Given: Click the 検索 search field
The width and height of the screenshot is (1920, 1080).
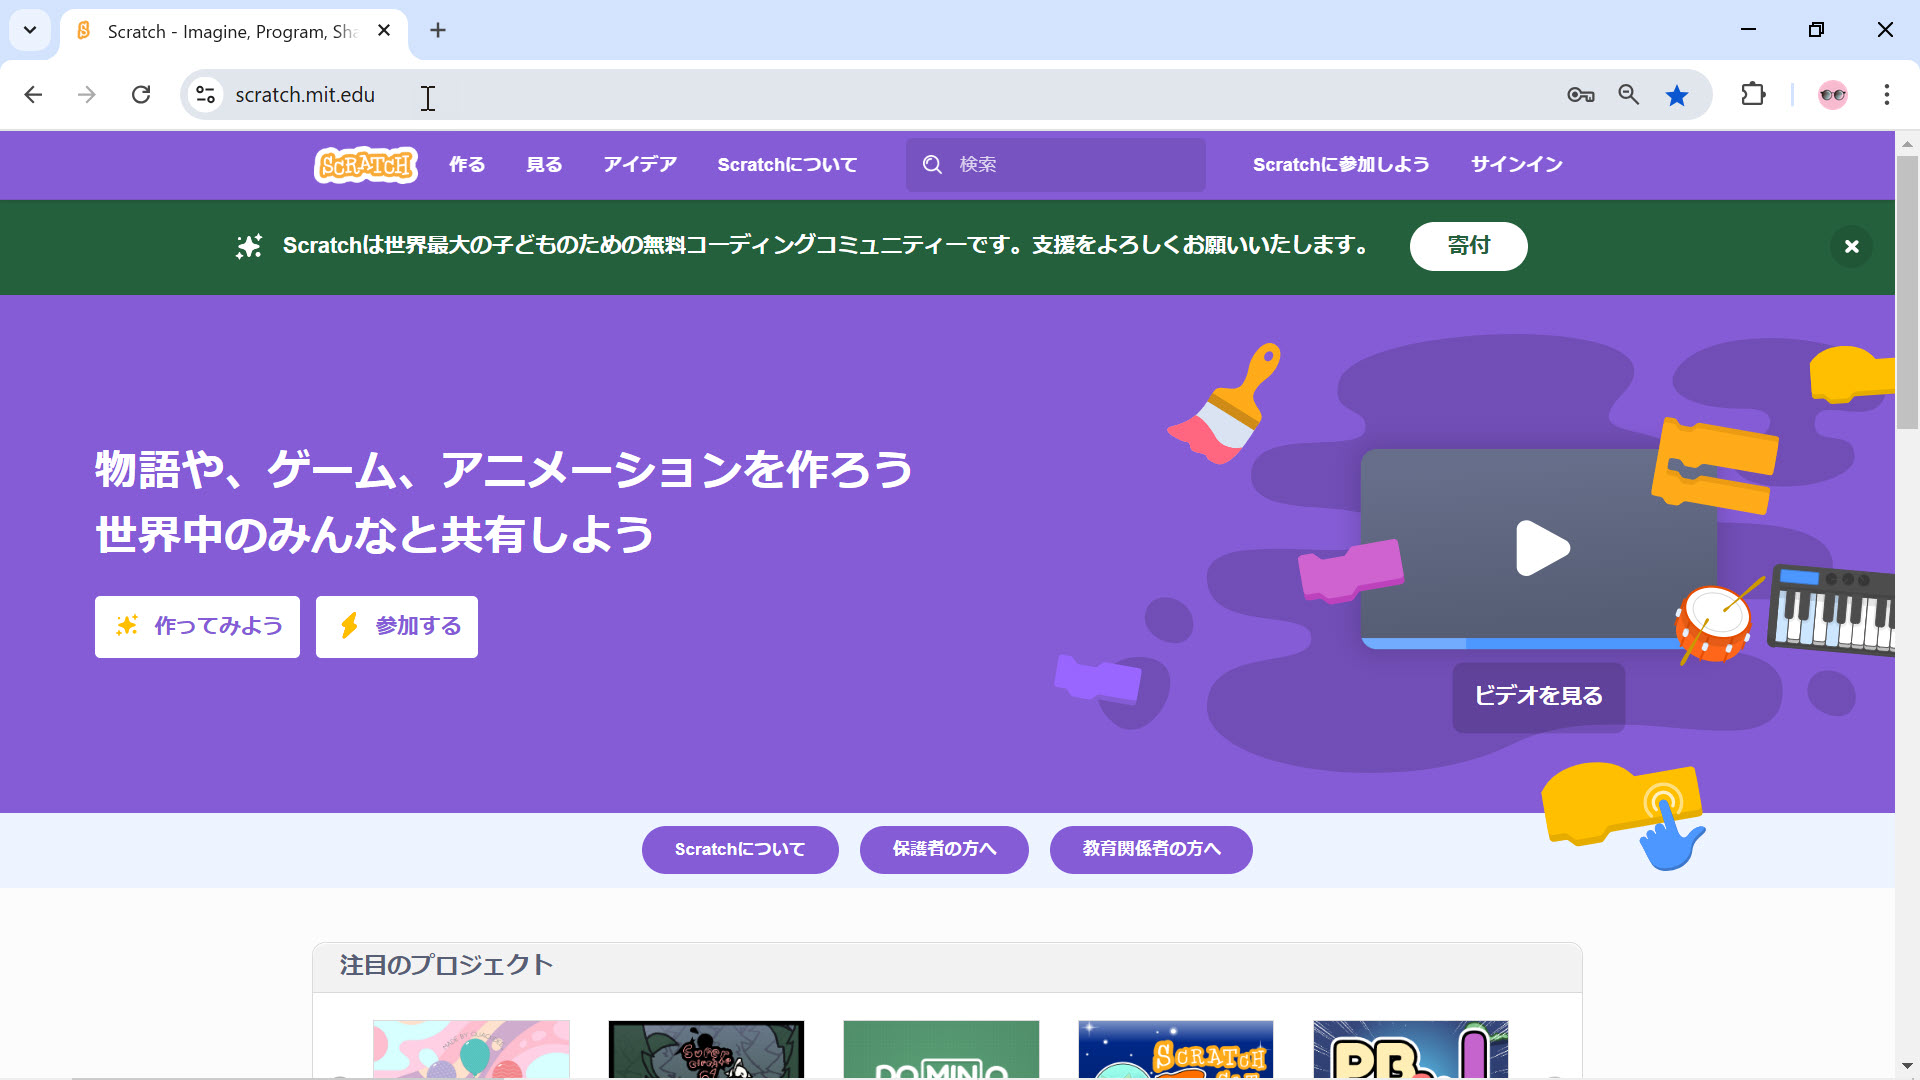Looking at the screenshot, I should pos(1055,164).
